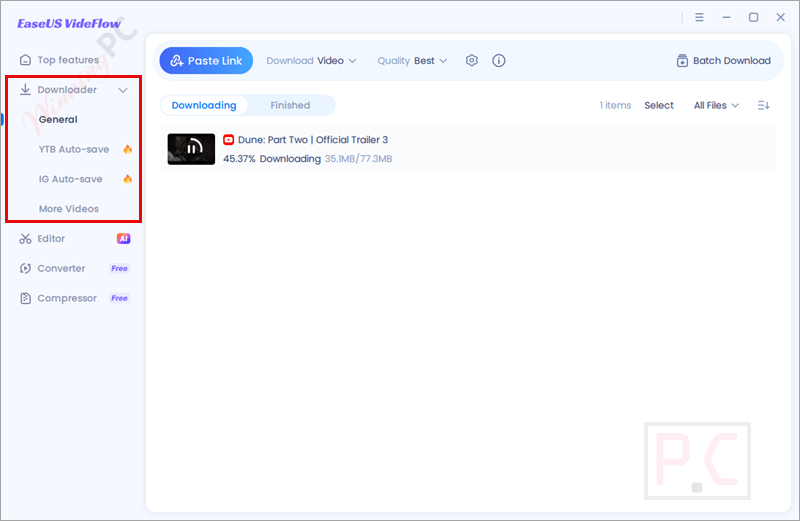800x521 pixels.
Task: Click the Free badge next to Compressor
Action: [x=119, y=298]
